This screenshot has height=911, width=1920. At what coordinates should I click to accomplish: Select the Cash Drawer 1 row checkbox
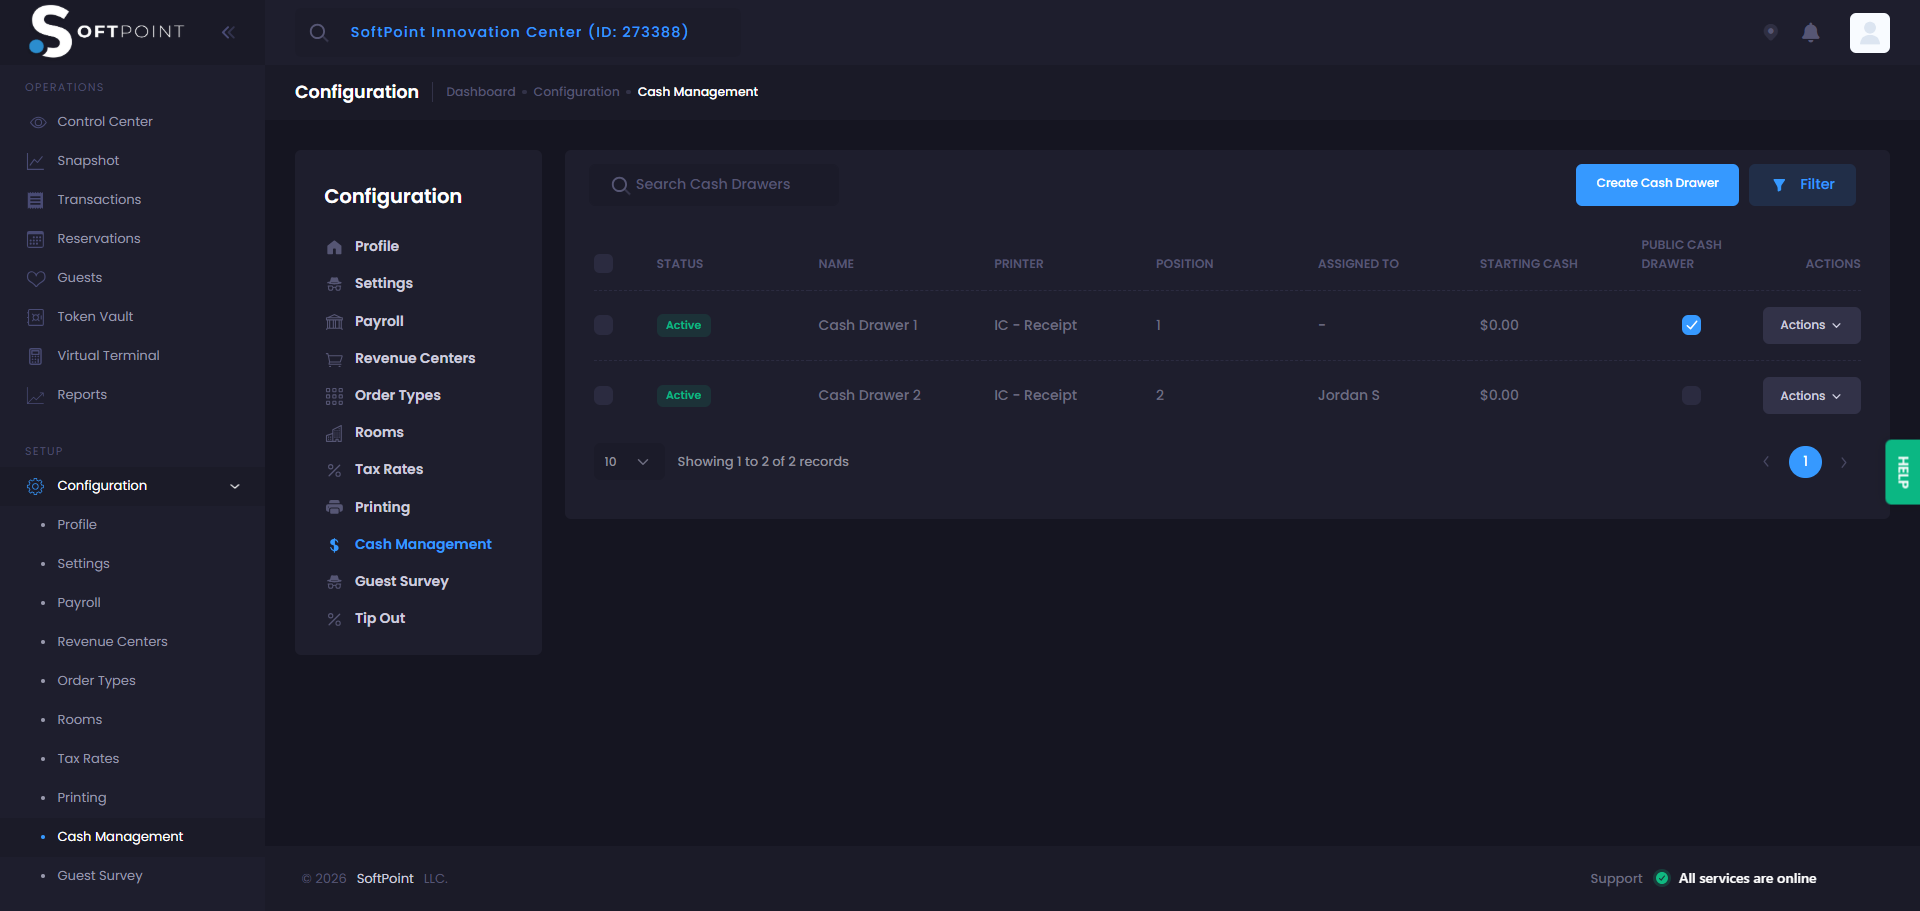pos(603,325)
